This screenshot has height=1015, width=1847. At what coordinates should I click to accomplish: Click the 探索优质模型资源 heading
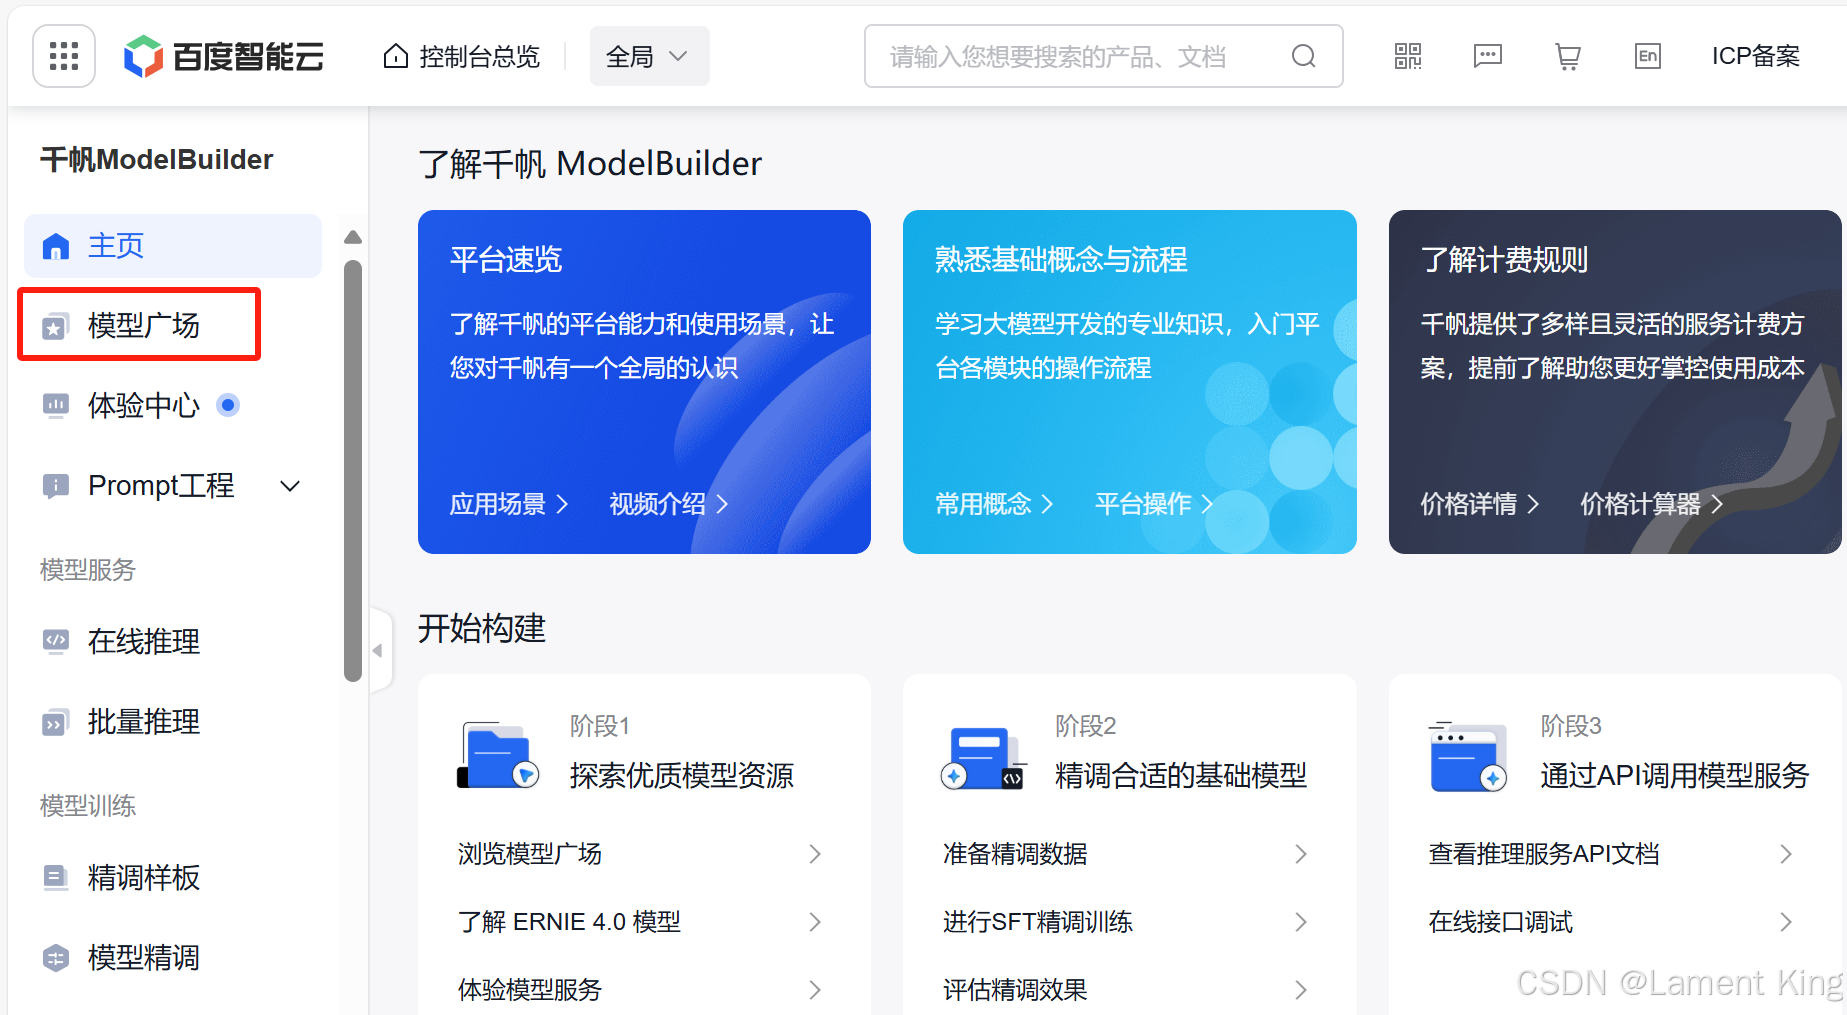pos(682,775)
